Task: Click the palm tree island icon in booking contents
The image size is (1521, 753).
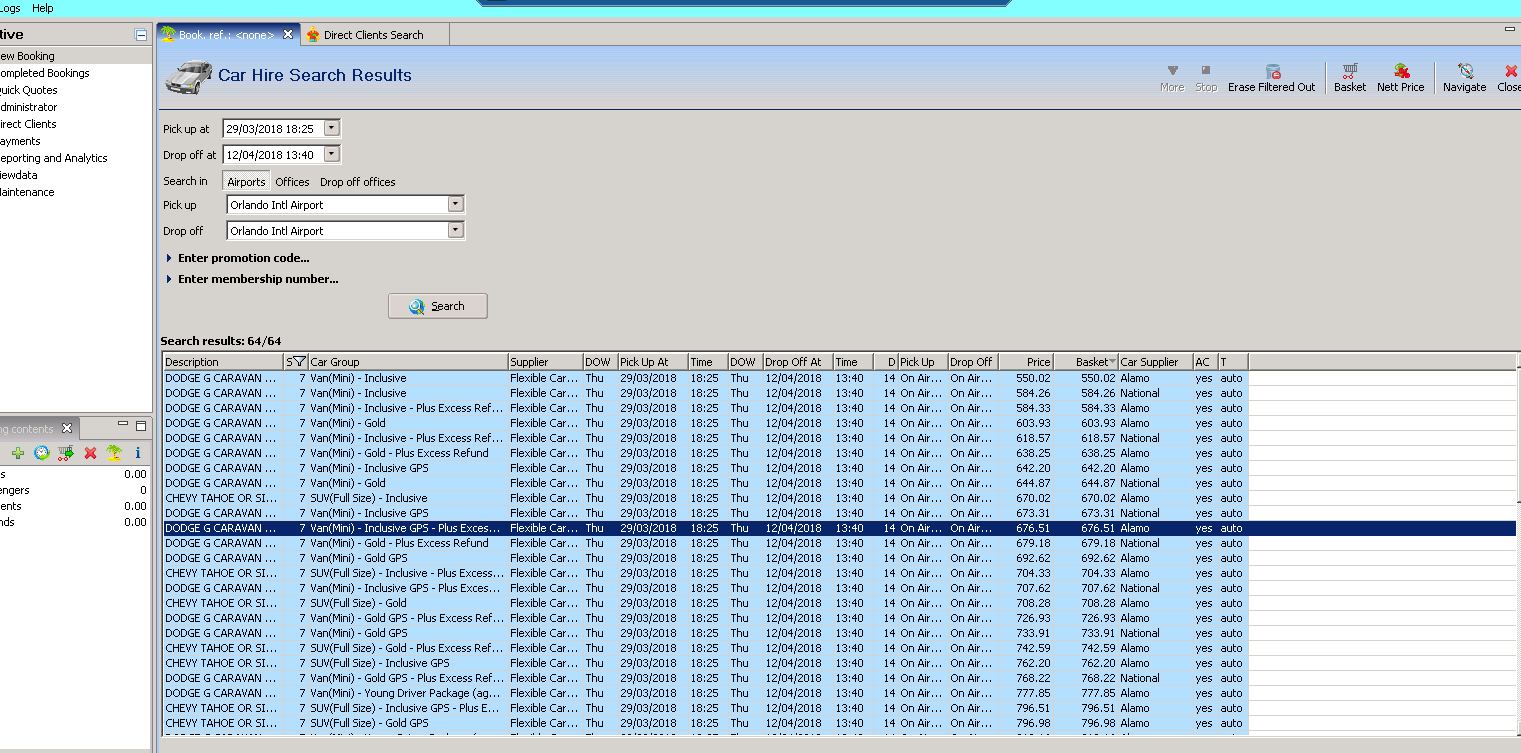Action: 114,453
